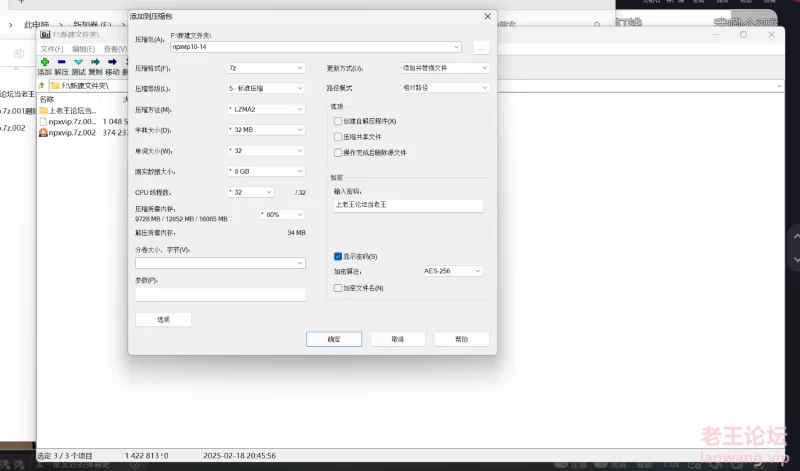Open the 编辑(E) menu in 7-Zip
The width and height of the screenshot is (800, 471).
tap(83, 49)
